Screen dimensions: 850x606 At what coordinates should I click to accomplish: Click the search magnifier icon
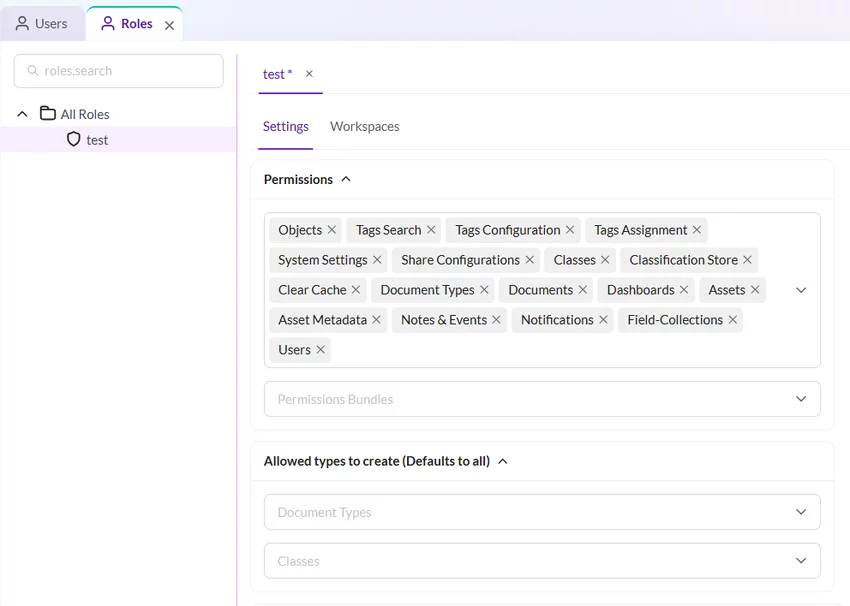(x=33, y=70)
